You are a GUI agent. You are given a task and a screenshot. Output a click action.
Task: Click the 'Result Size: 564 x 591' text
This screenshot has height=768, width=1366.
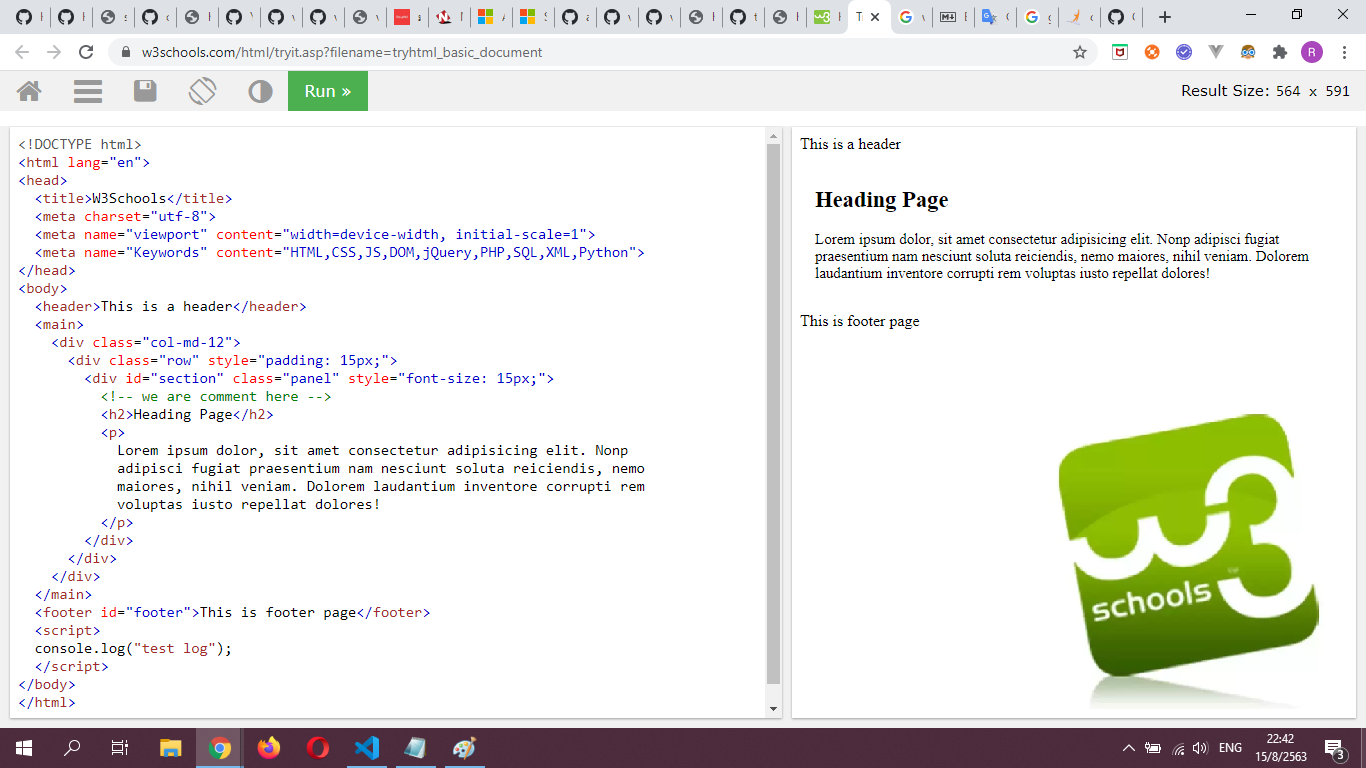(x=1265, y=91)
